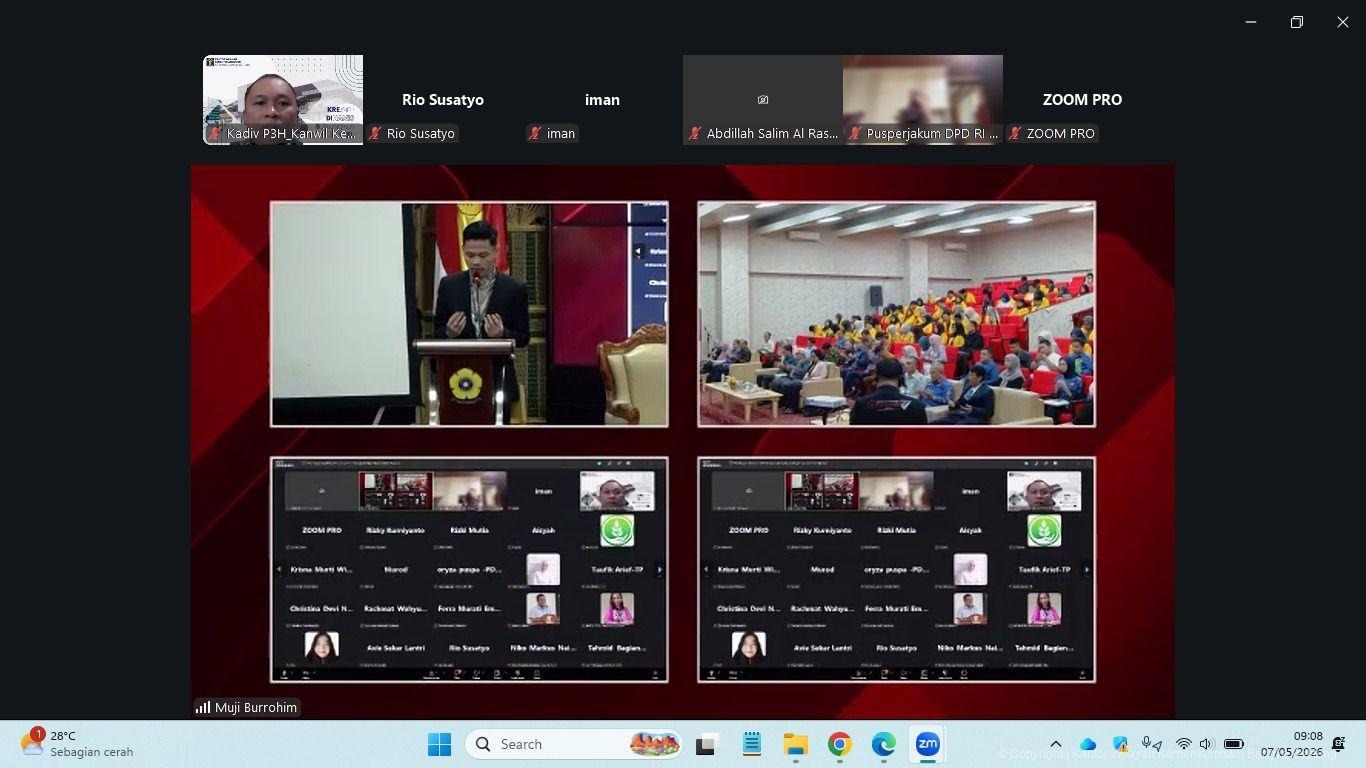Click the OneDrive cloud tray icon
1366x768 pixels.
1088,744
